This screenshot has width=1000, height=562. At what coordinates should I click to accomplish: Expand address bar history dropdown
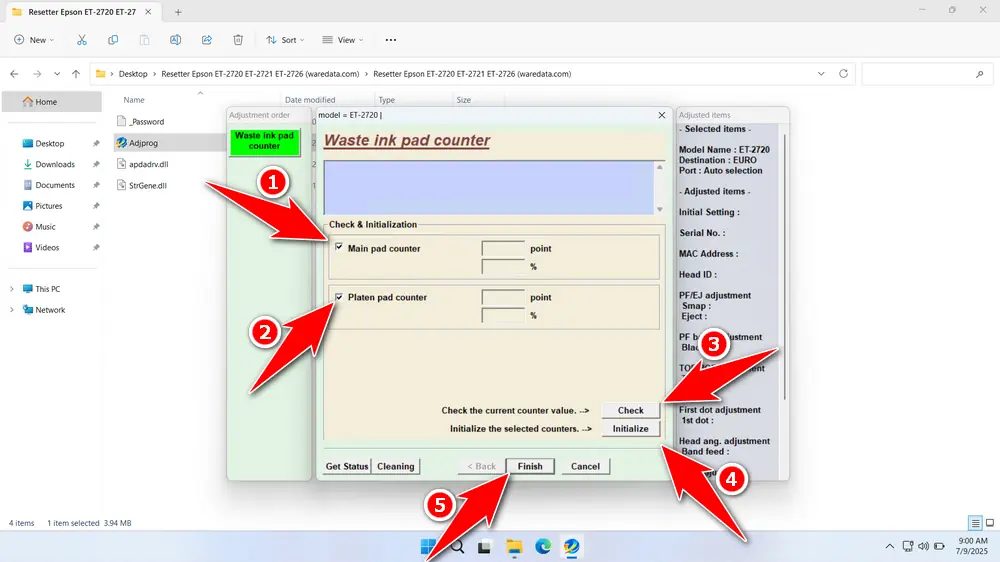point(821,74)
